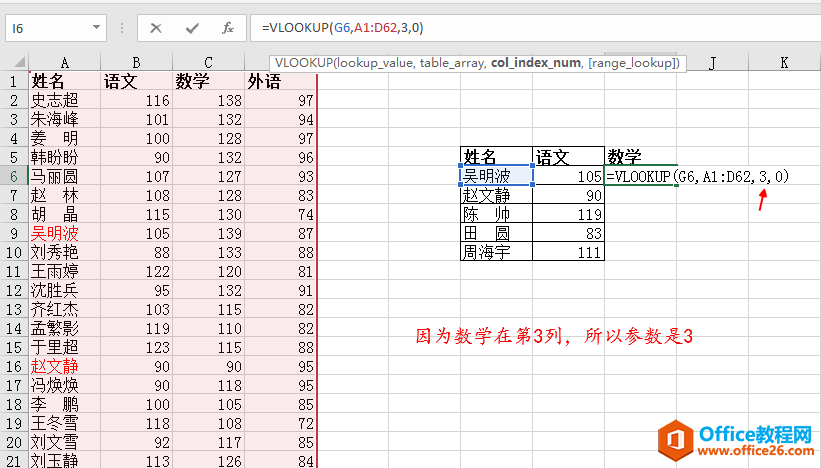Select row 1 header

[14, 82]
